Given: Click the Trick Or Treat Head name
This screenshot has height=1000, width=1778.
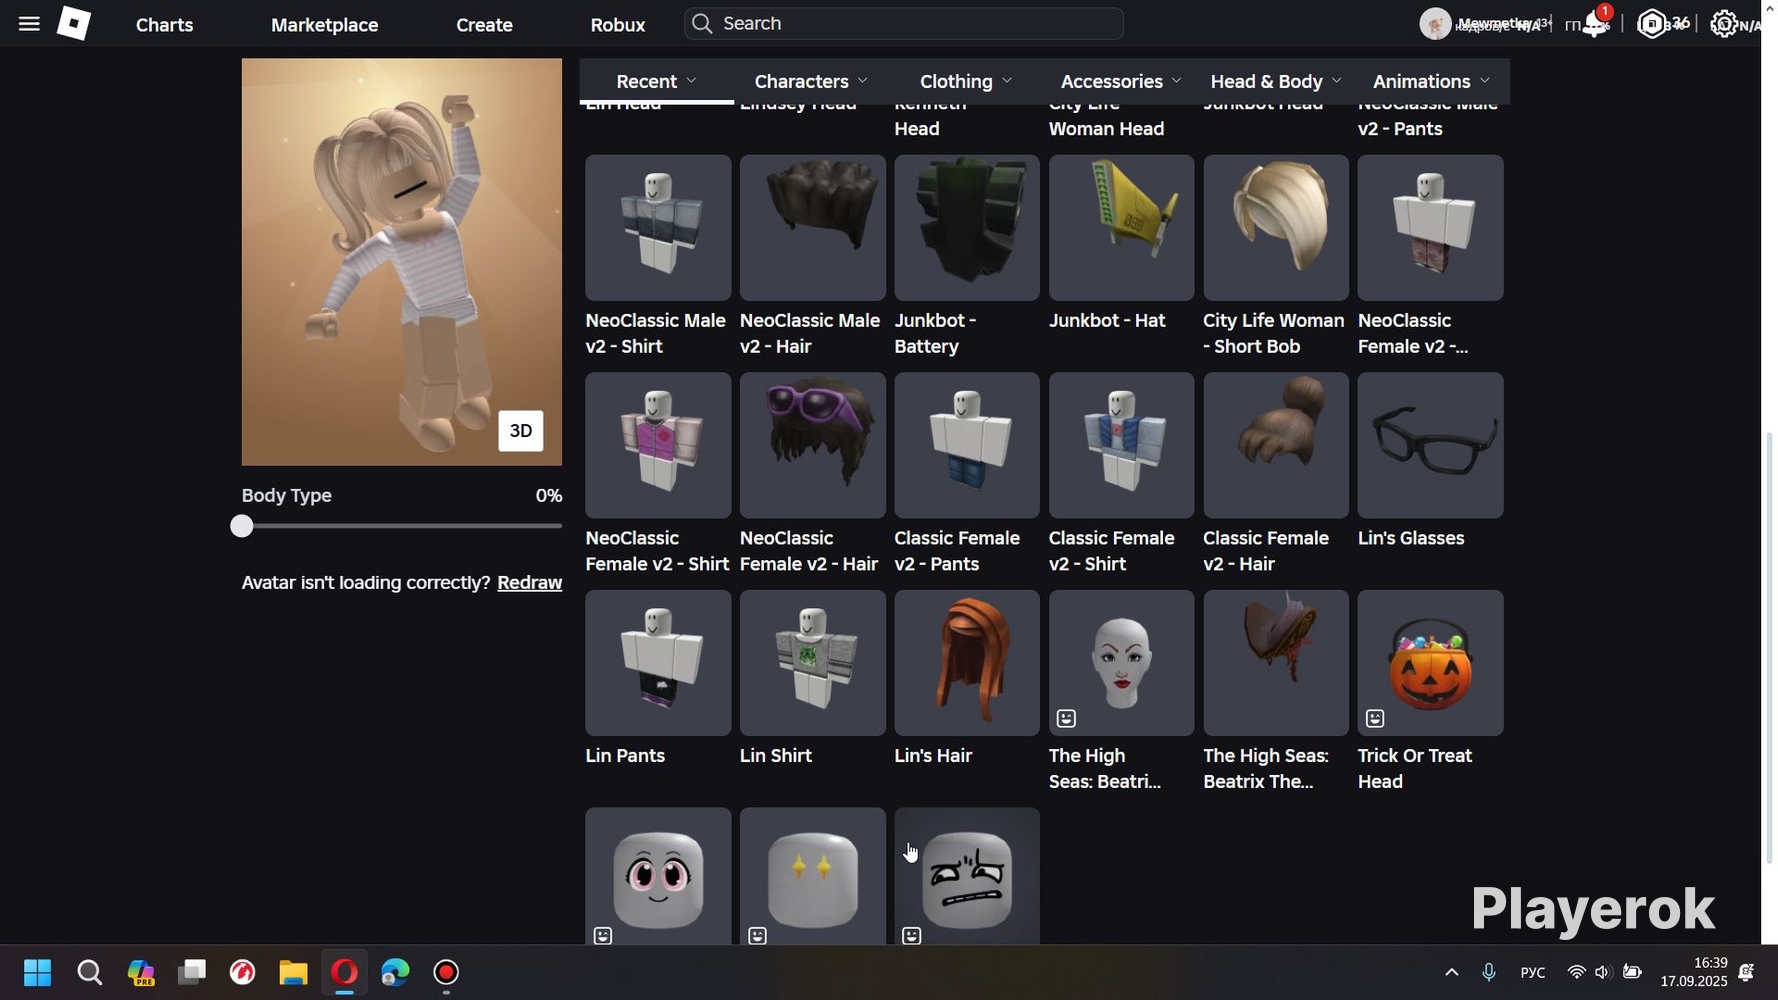Looking at the screenshot, I should pos(1415,769).
